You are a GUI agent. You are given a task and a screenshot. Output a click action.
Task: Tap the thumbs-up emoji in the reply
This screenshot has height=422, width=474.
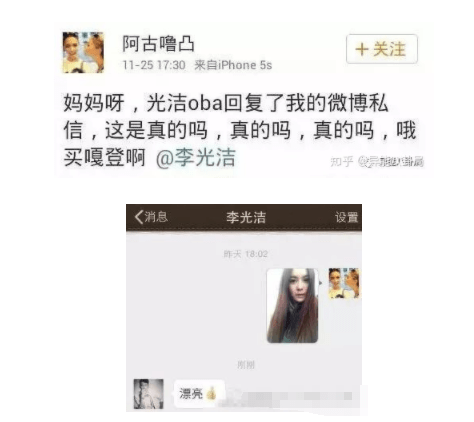[211, 394]
